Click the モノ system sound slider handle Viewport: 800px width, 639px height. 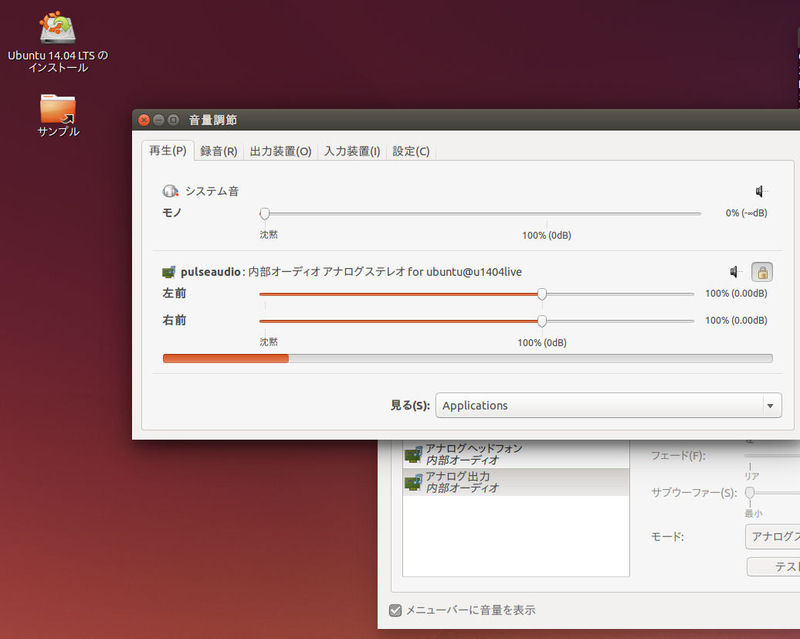265,213
